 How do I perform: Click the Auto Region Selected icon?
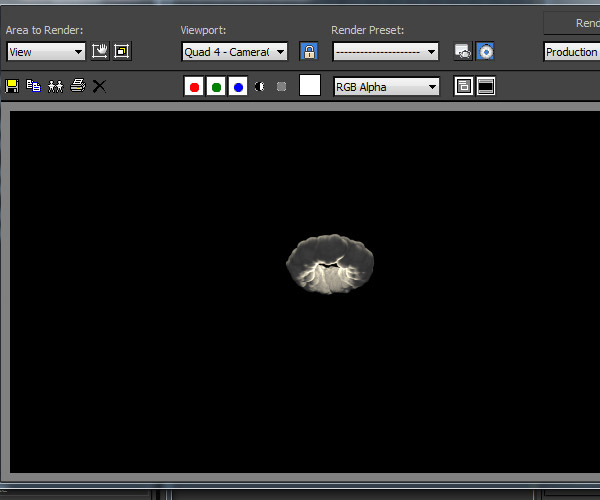(x=122, y=51)
